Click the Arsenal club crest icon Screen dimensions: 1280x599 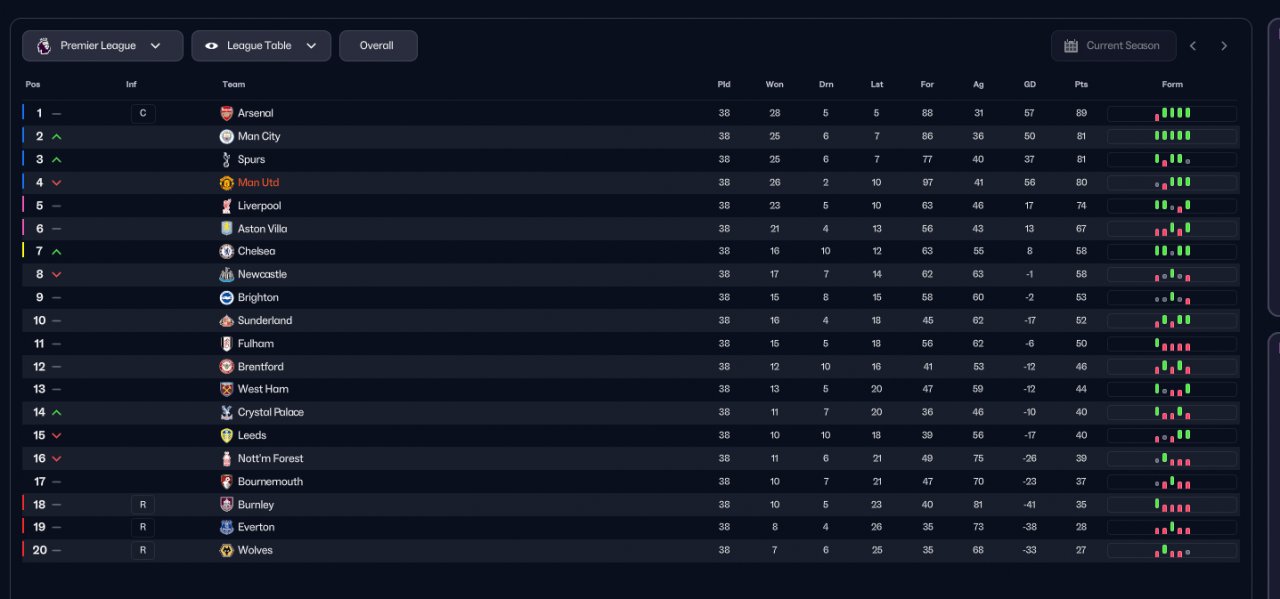(x=226, y=113)
